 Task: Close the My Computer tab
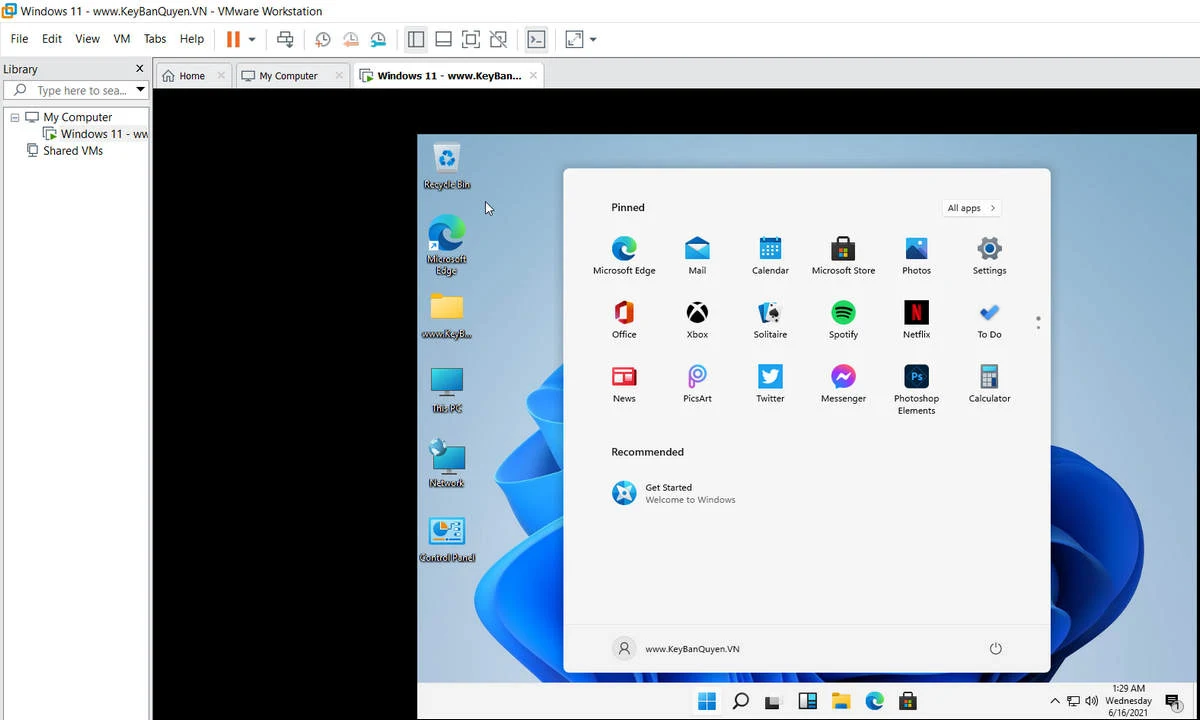pos(339,75)
